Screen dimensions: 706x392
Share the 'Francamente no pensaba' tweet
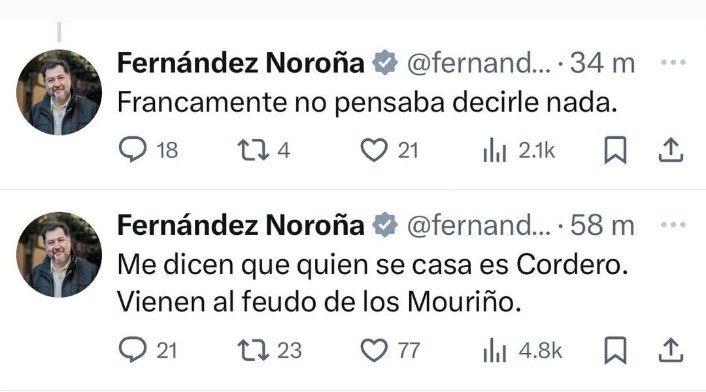671,150
